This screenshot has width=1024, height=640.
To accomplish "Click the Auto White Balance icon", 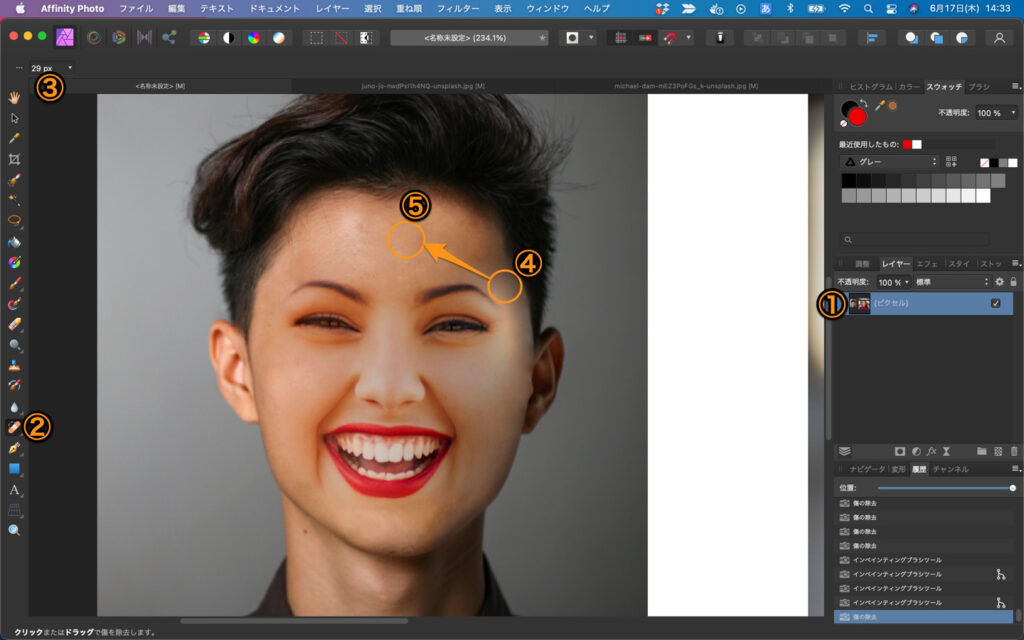I will pos(277,38).
